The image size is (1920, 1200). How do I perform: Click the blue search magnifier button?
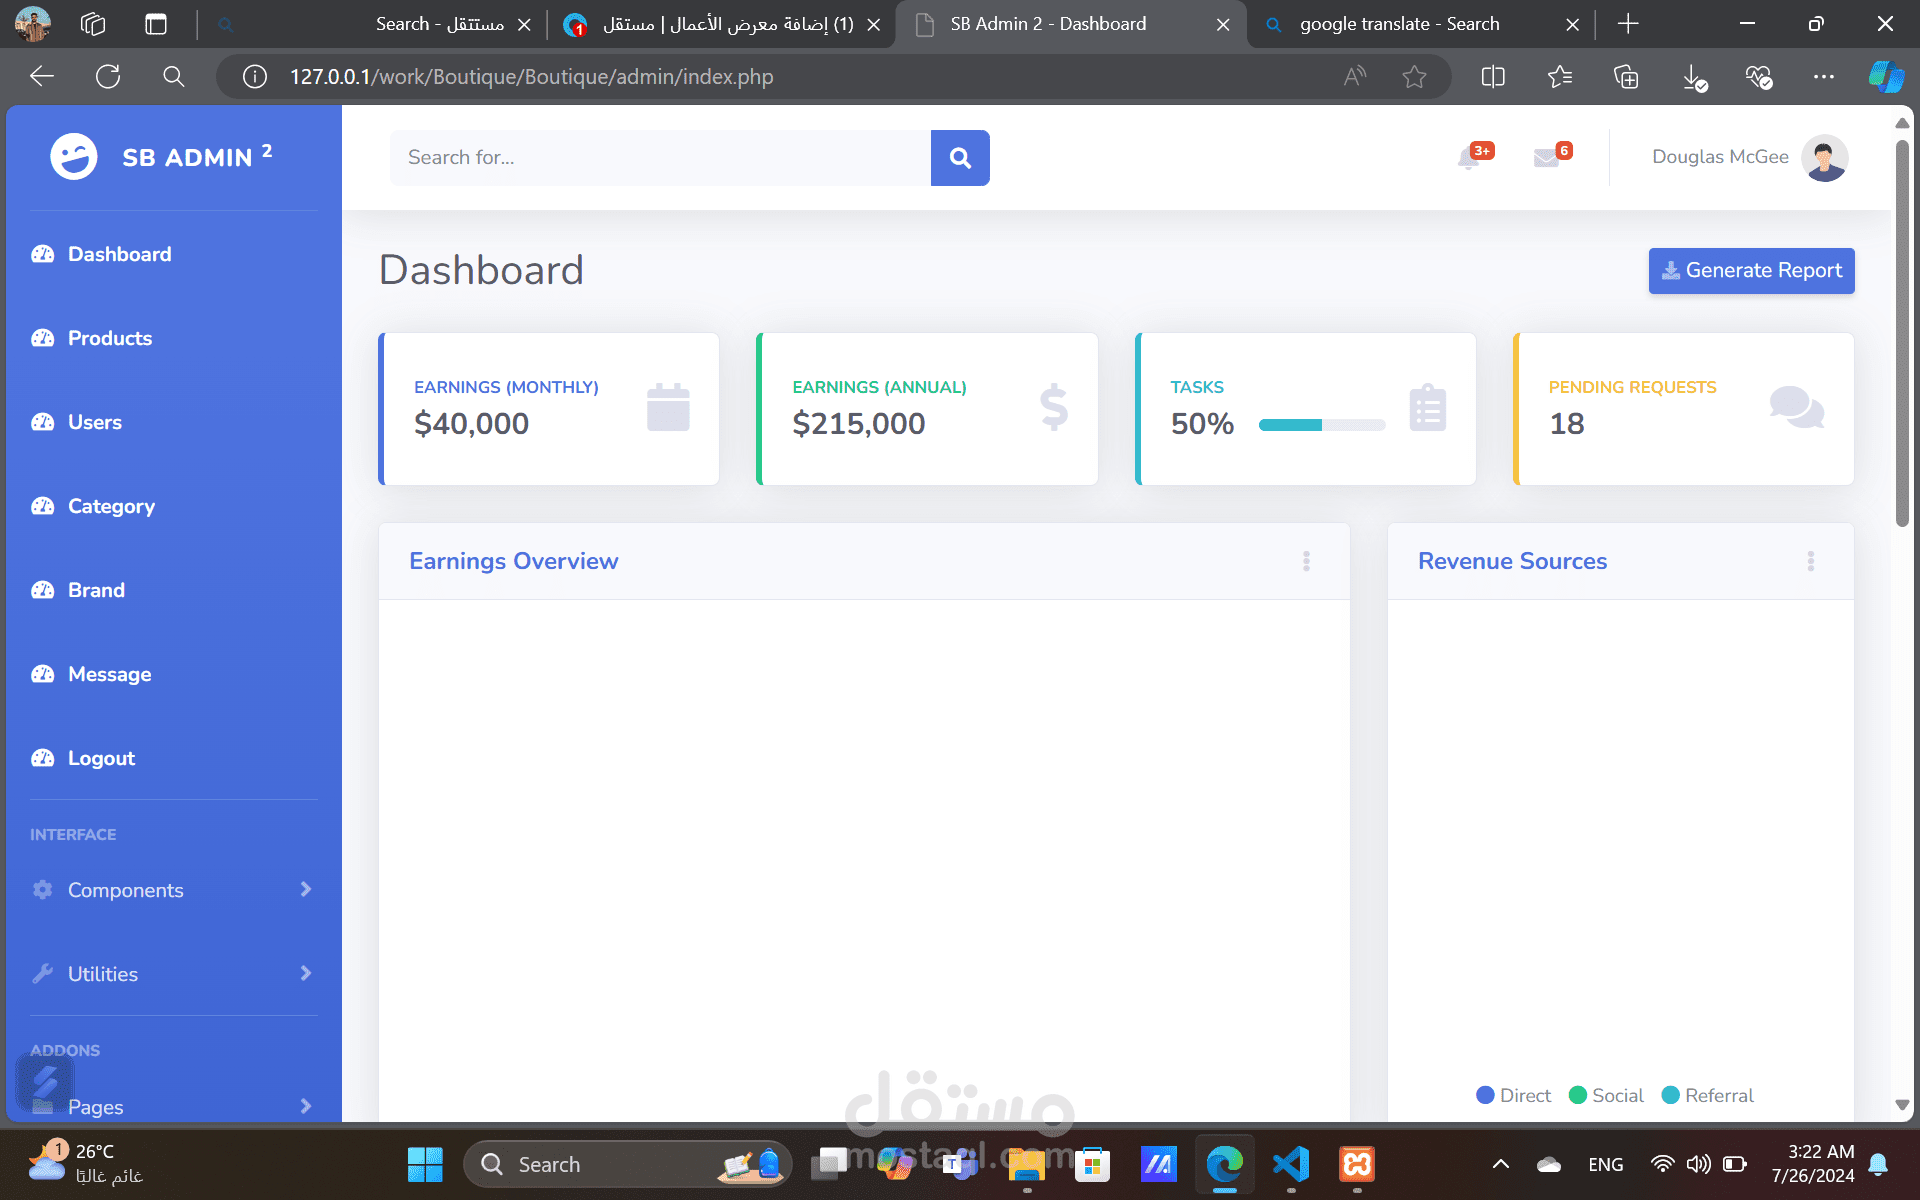(960, 158)
